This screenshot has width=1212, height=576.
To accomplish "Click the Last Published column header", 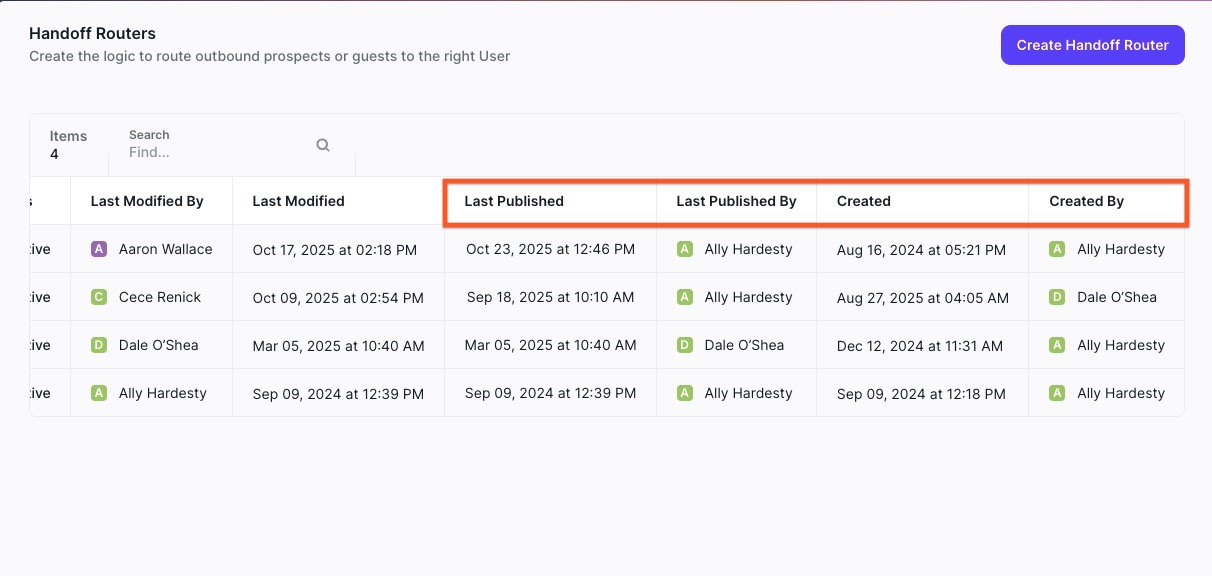I will [514, 201].
